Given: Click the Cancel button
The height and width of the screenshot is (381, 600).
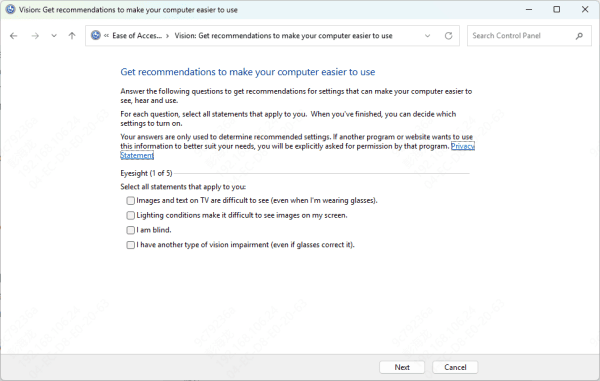Looking at the screenshot, I should pyautogui.click(x=455, y=367).
